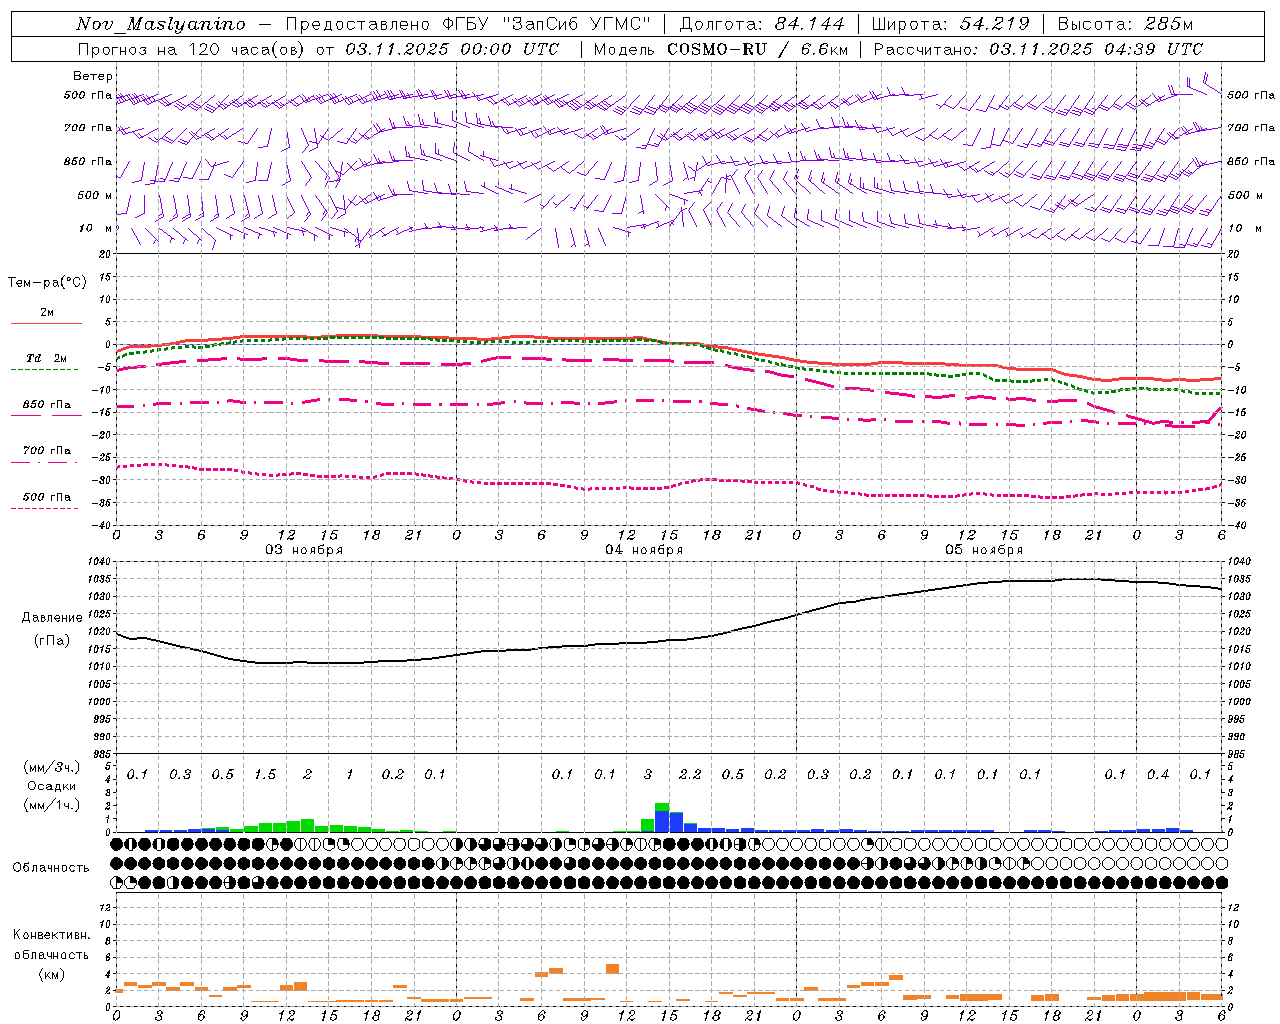Click the Ветер panel label
The image size is (1280, 1024).
(93, 76)
